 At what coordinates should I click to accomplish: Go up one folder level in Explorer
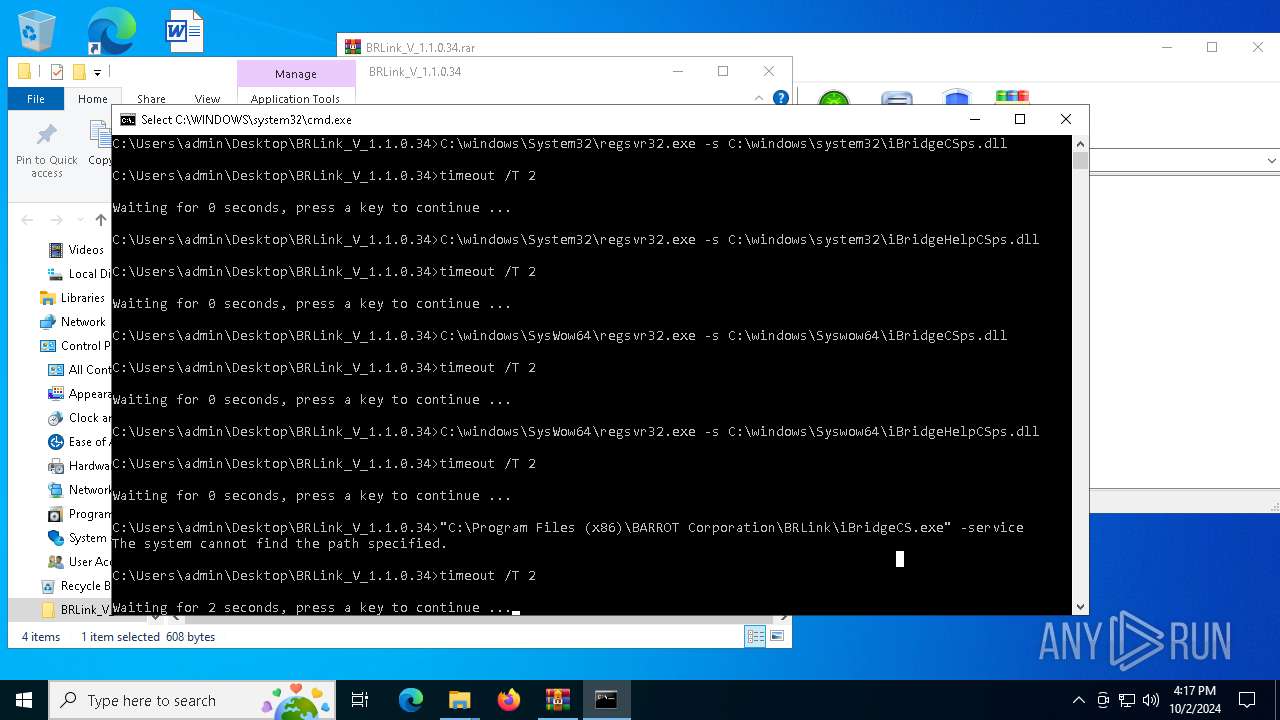pyautogui.click(x=101, y=220)
